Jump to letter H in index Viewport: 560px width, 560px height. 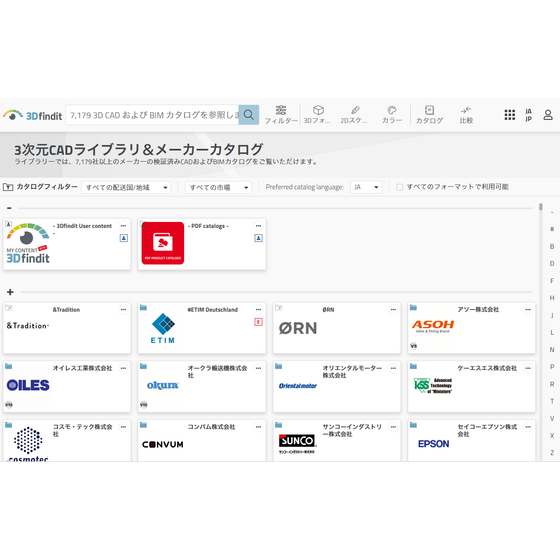pyautogui.click(x=552, y=298)
